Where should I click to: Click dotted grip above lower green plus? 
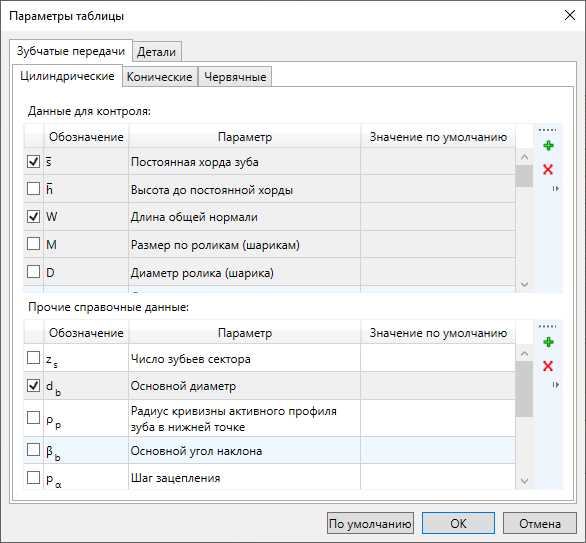pos(548,326)
